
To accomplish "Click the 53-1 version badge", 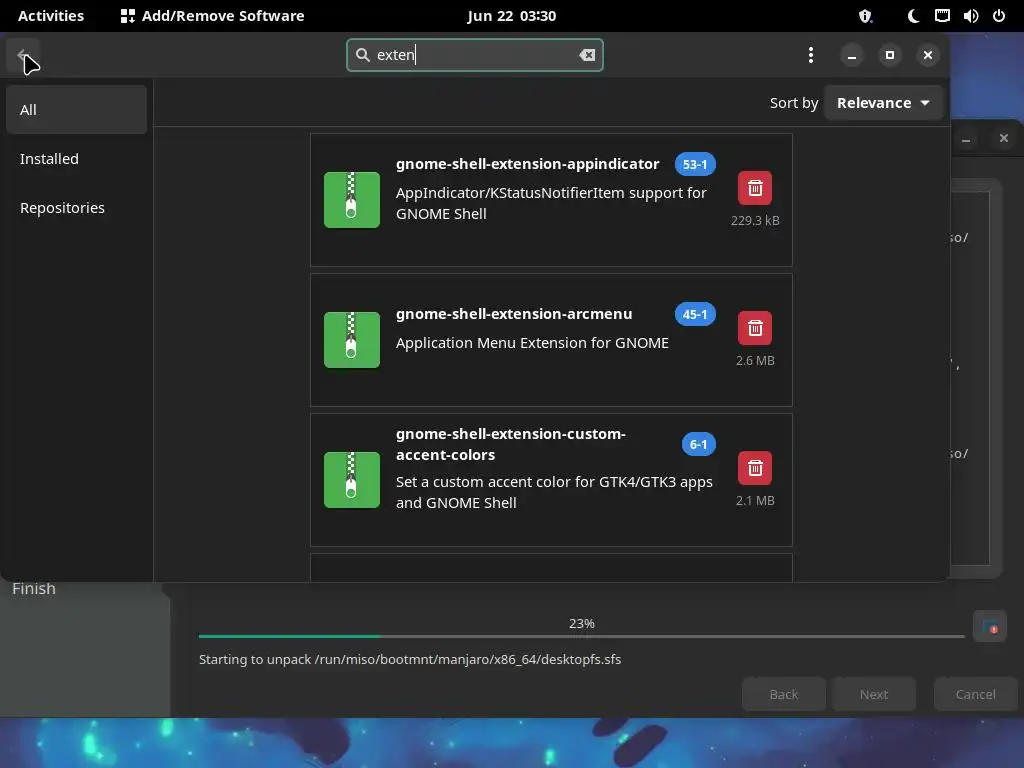I will click(x=695, y=165).
